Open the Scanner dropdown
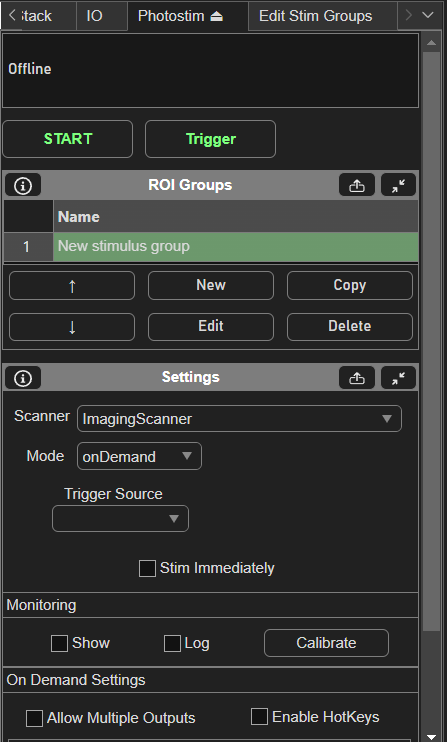447x742 pixels. click(239, 418)
